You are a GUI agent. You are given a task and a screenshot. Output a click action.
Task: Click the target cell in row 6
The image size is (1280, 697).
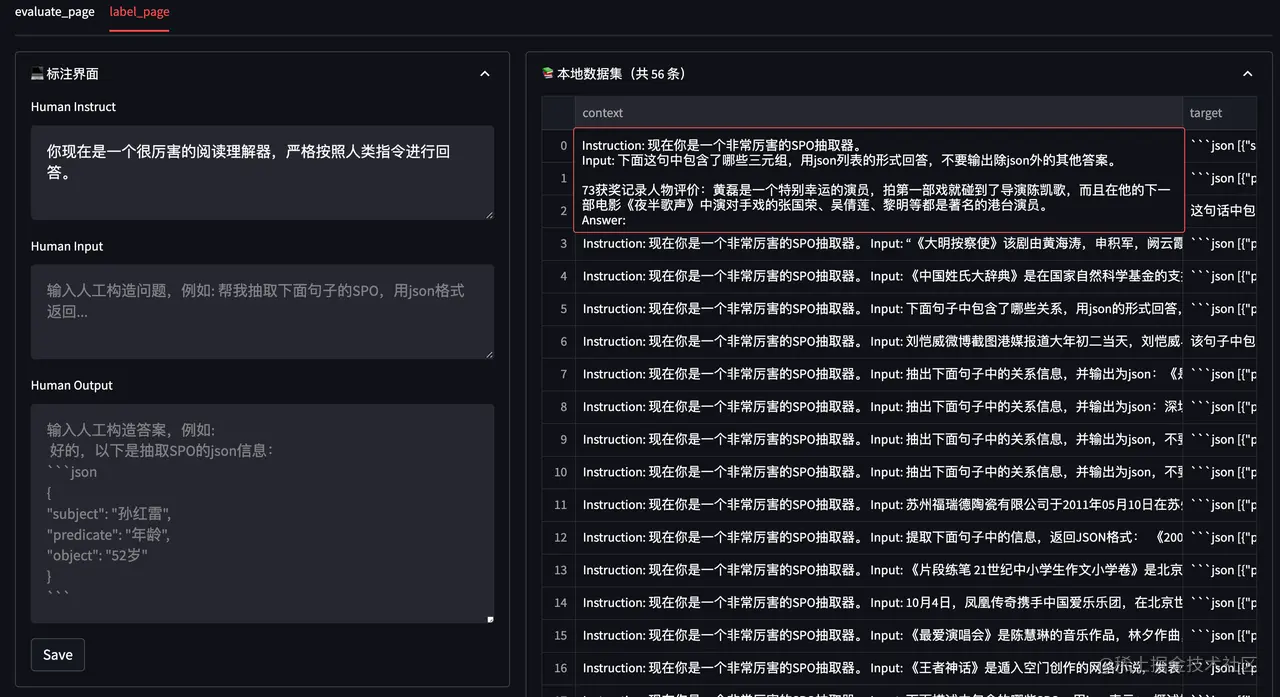click(x=1221, y=342)
